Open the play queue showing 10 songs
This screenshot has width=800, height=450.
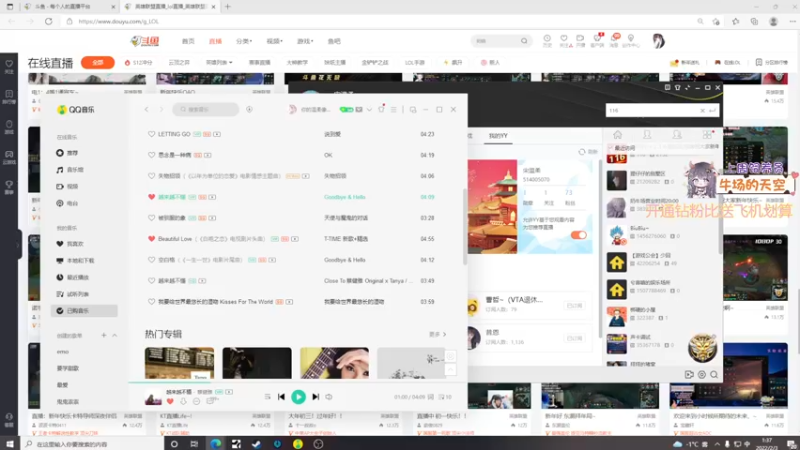445,396
